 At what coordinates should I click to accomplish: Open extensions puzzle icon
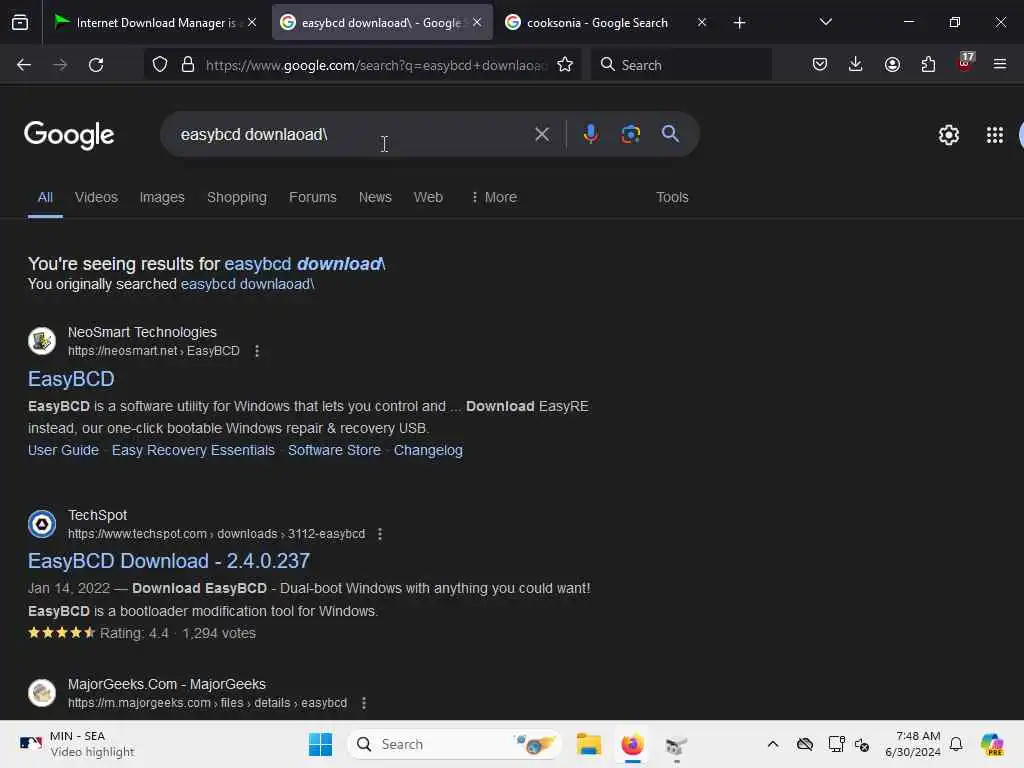(928, 65)
